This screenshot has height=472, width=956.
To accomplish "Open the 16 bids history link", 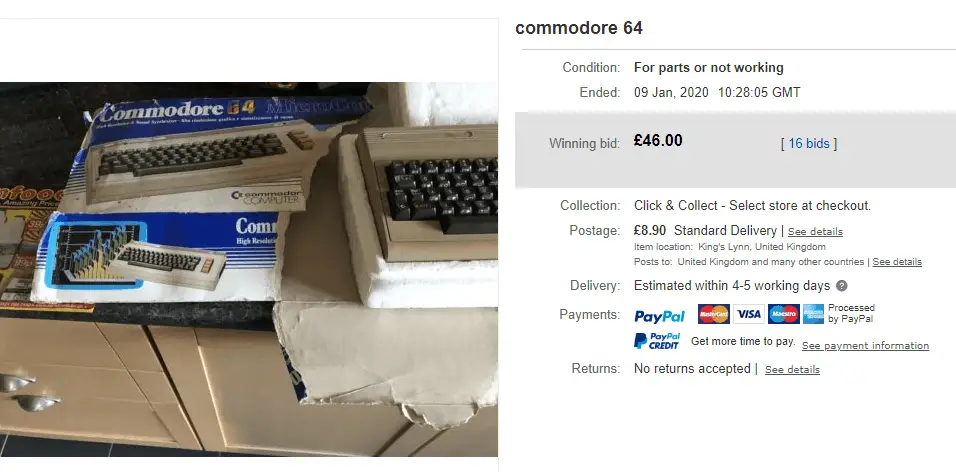I will 809,143.
